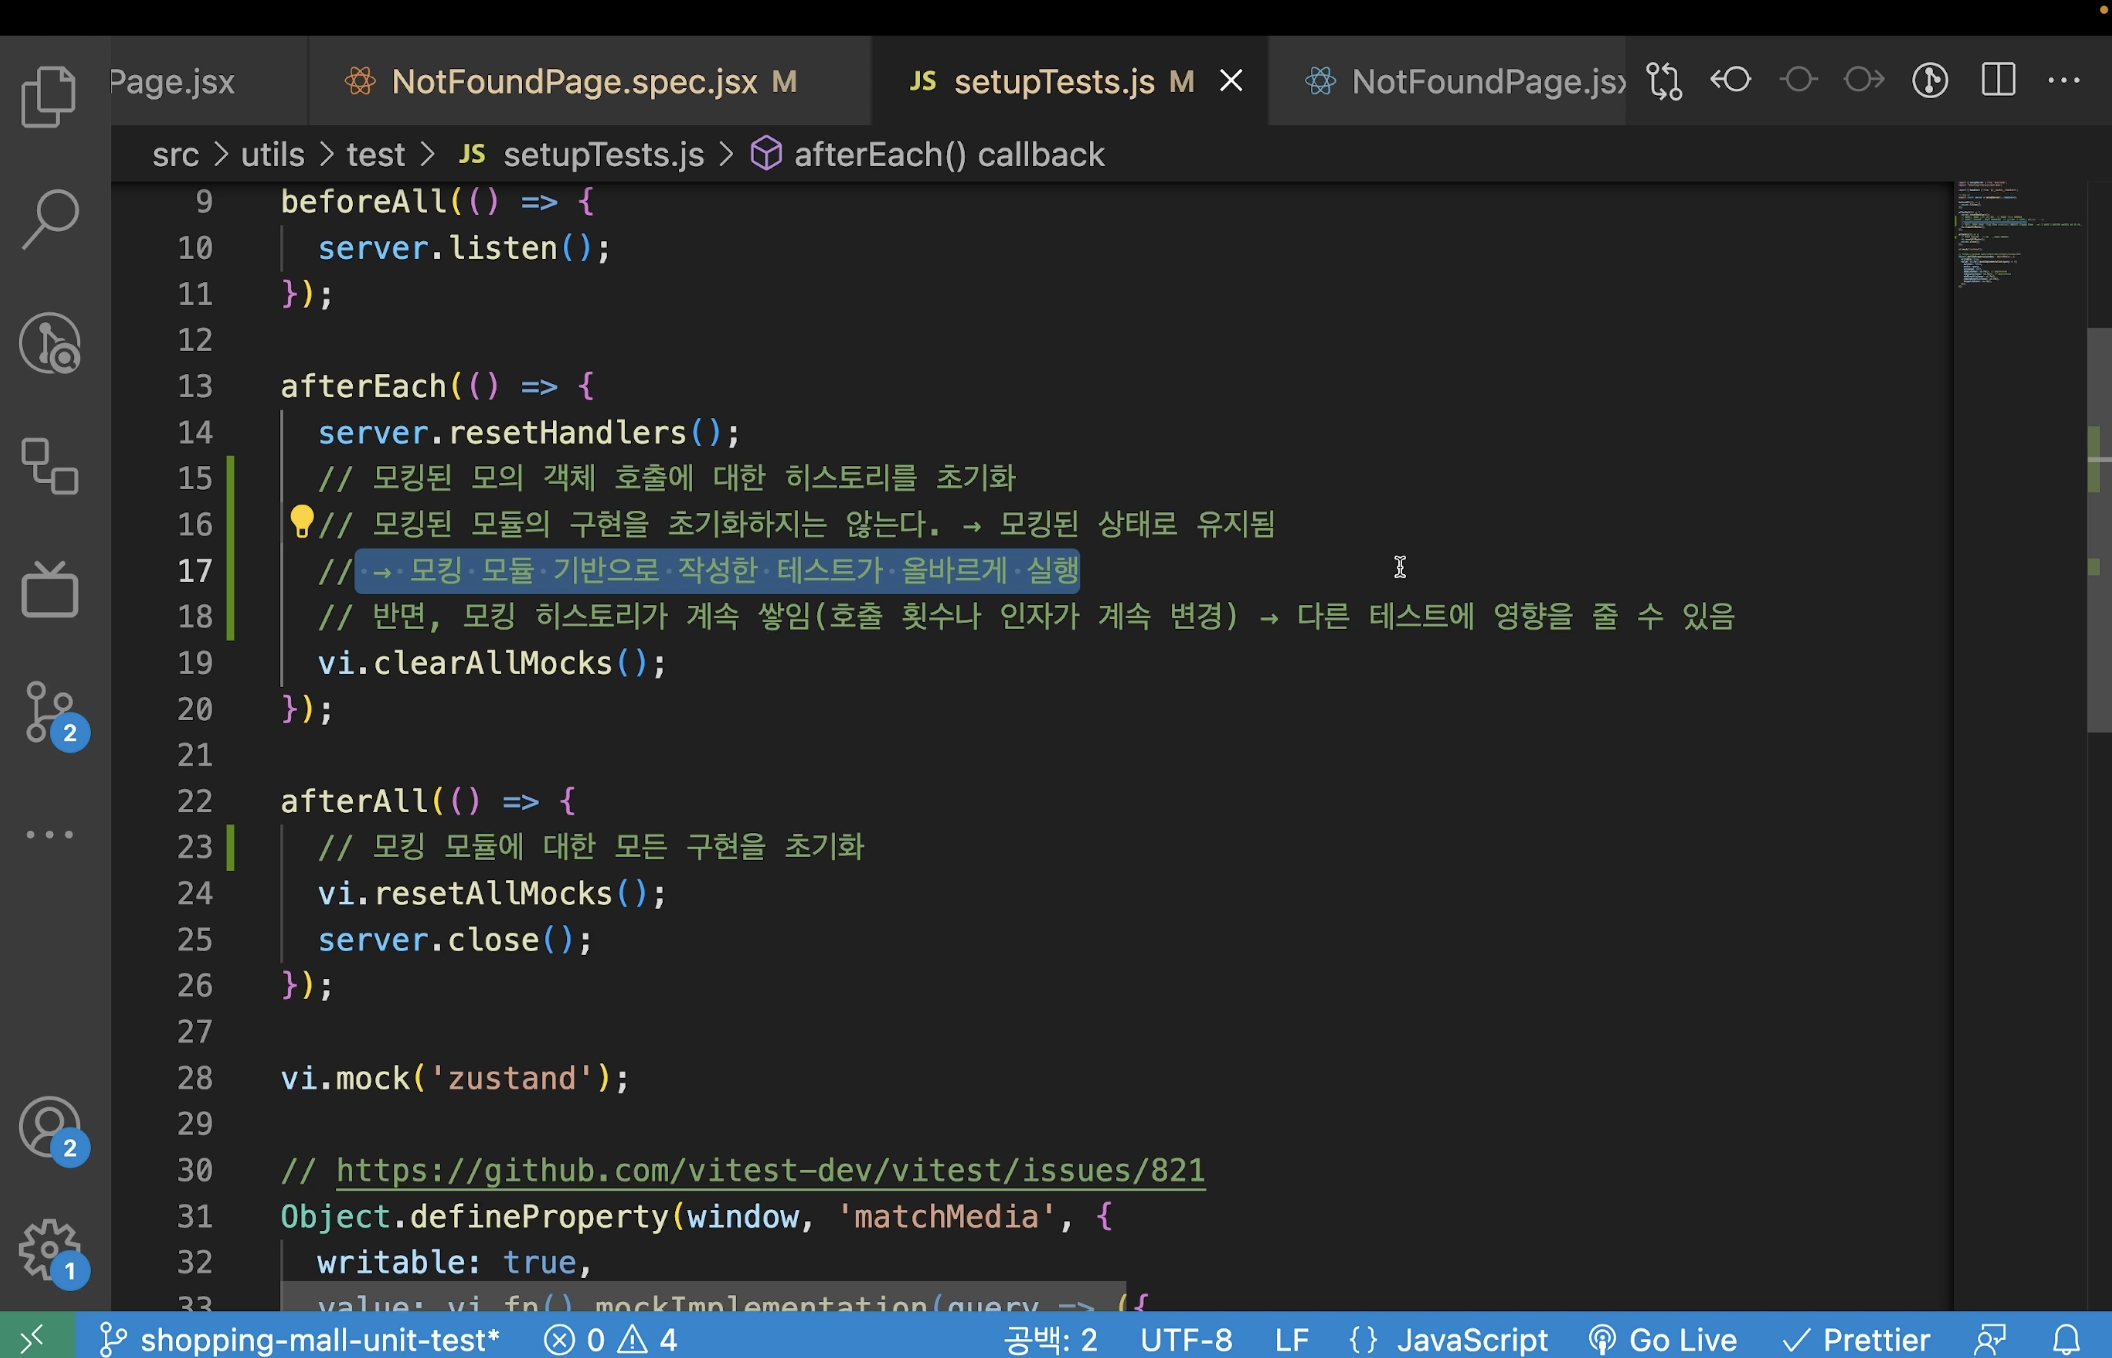Viewport: 2112px width, 1358px height.
Task: Click on server.listen() on line 10
Action: pos(463,248)
